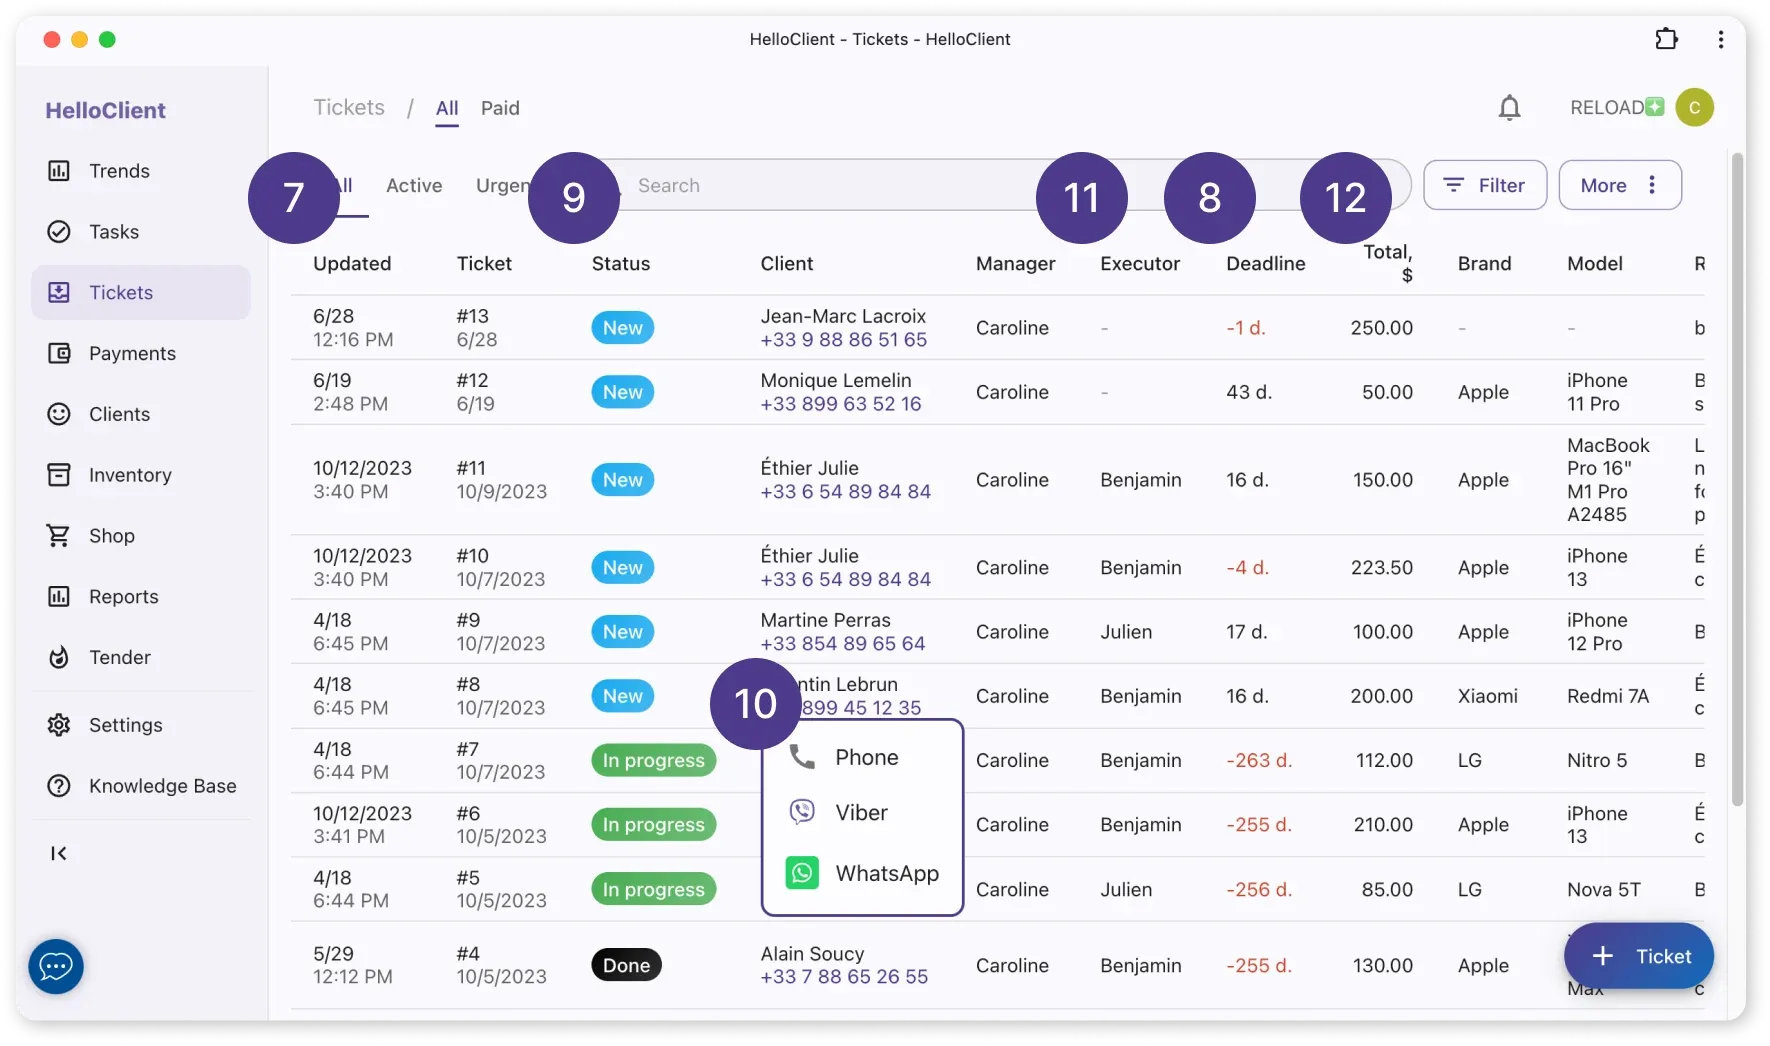
Task: Open the Tasks section
Action: click(113, 231)
